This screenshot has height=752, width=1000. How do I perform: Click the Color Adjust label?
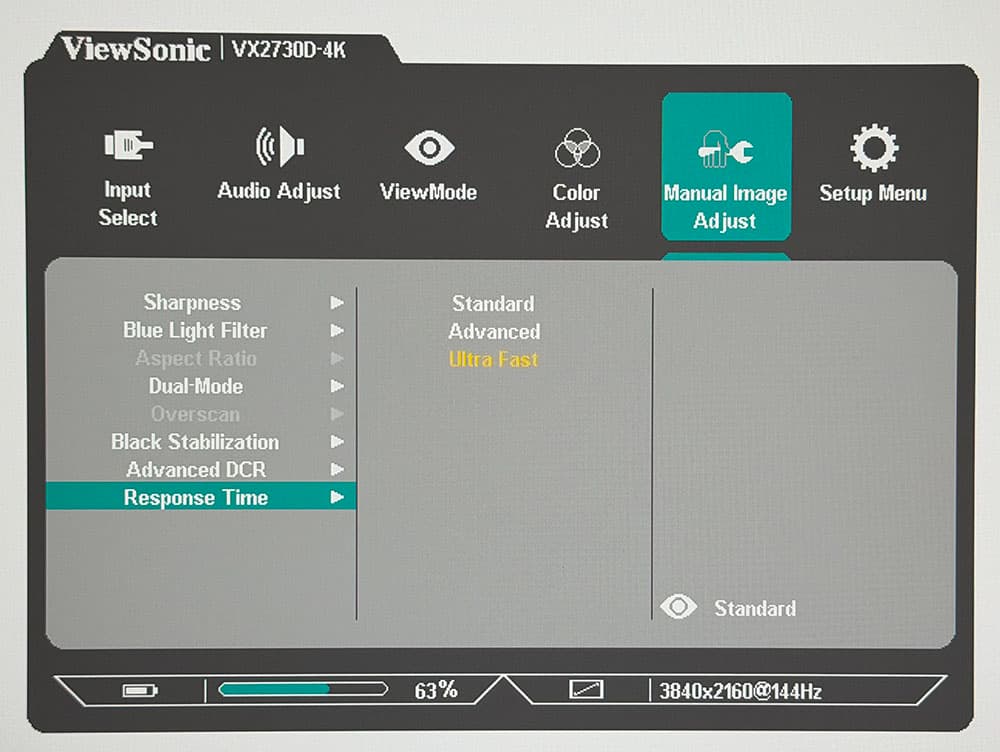point(577,206)
